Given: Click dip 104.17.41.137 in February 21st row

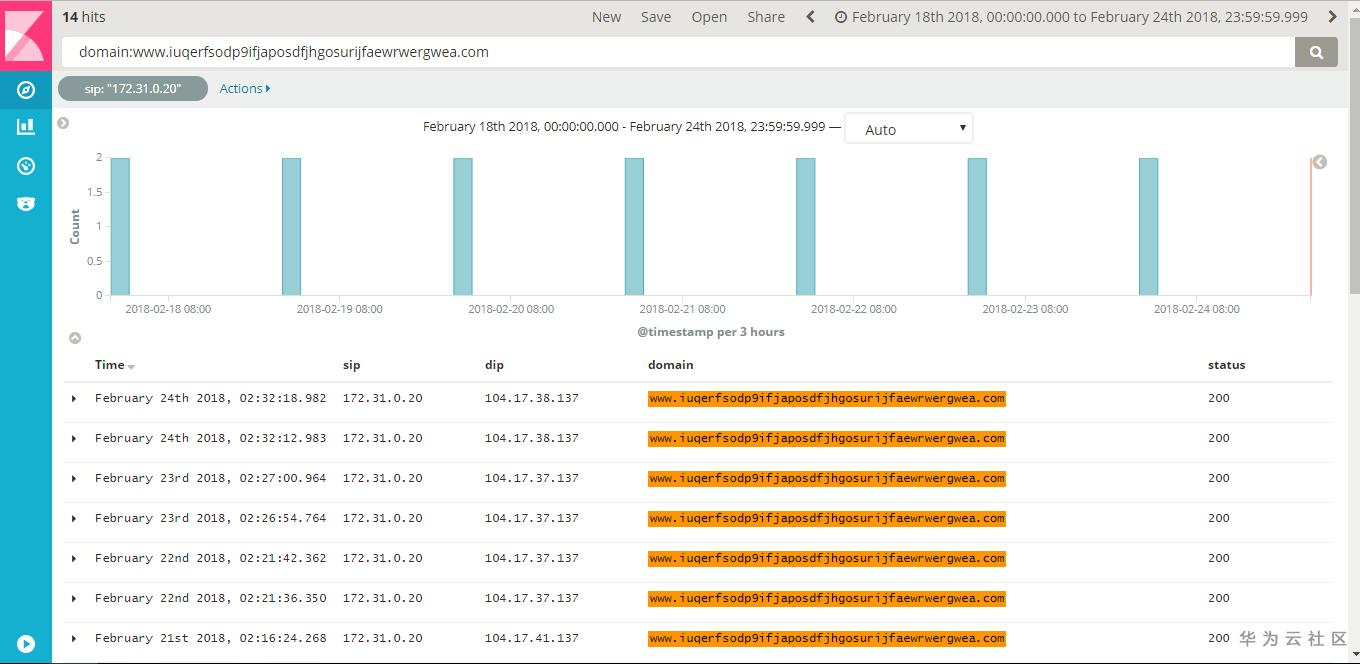Looking at the screenshot, I should point(531,638).
